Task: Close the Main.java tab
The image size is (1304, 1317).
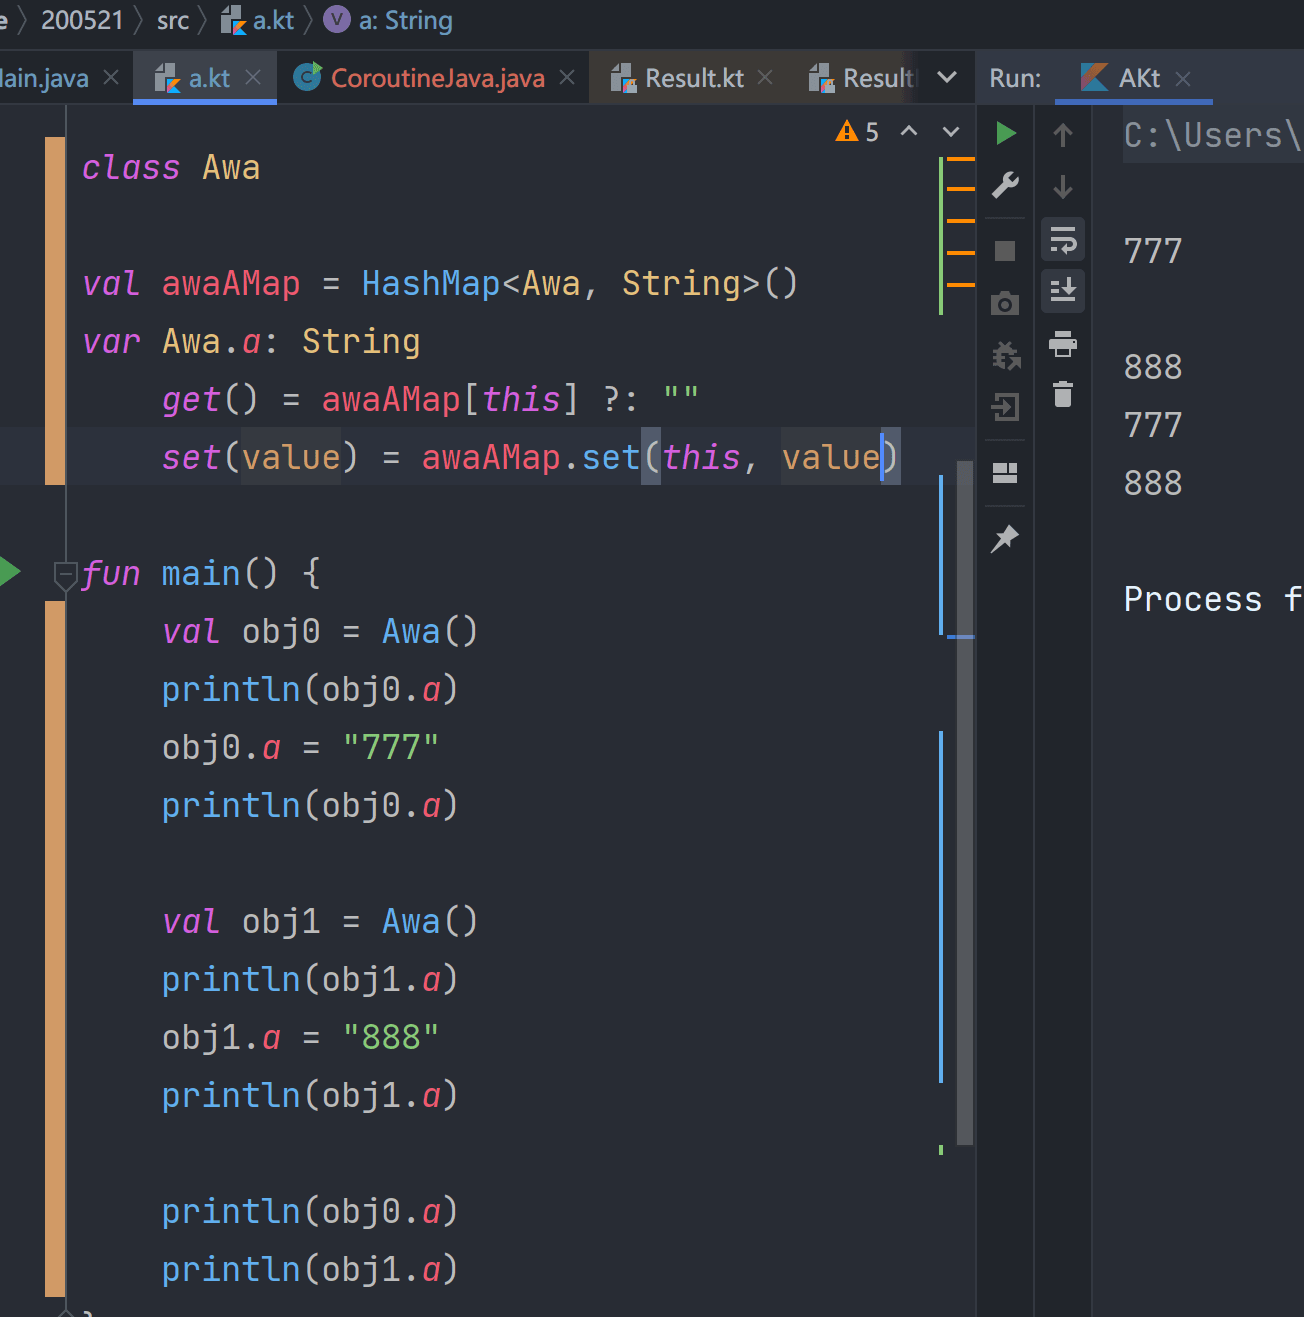Action: (111, 77)
